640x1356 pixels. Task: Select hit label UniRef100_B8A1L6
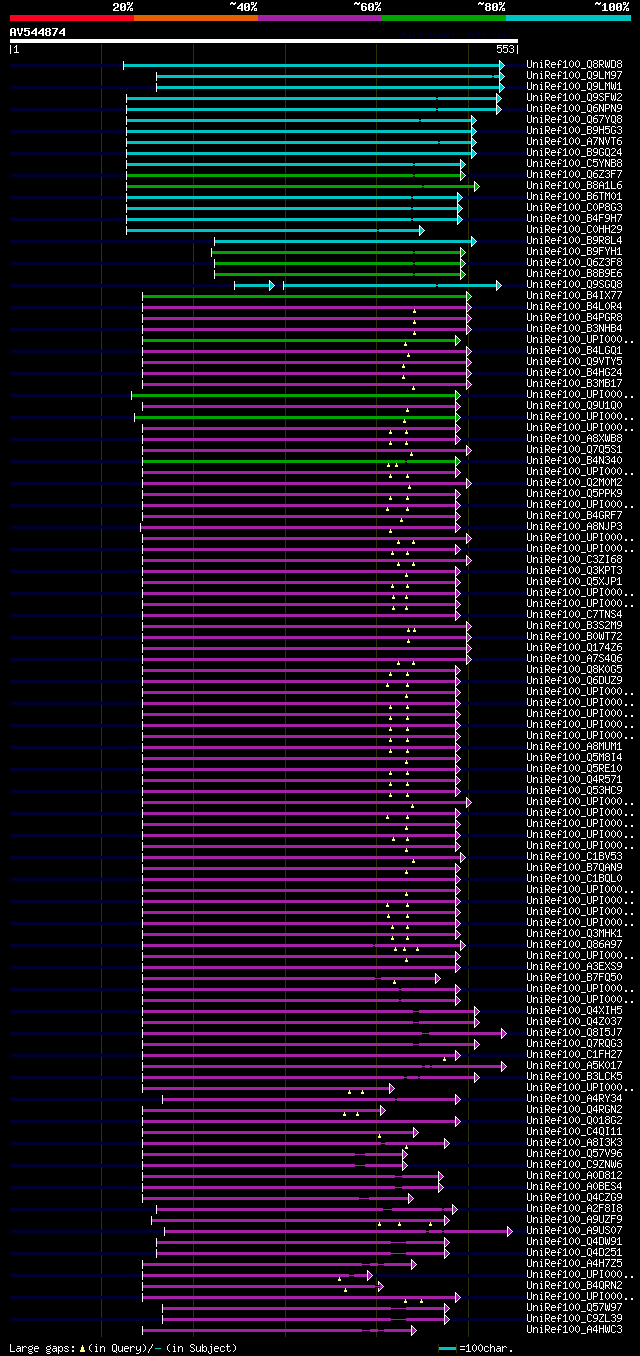pyautogui.click(x=574, y=185)
